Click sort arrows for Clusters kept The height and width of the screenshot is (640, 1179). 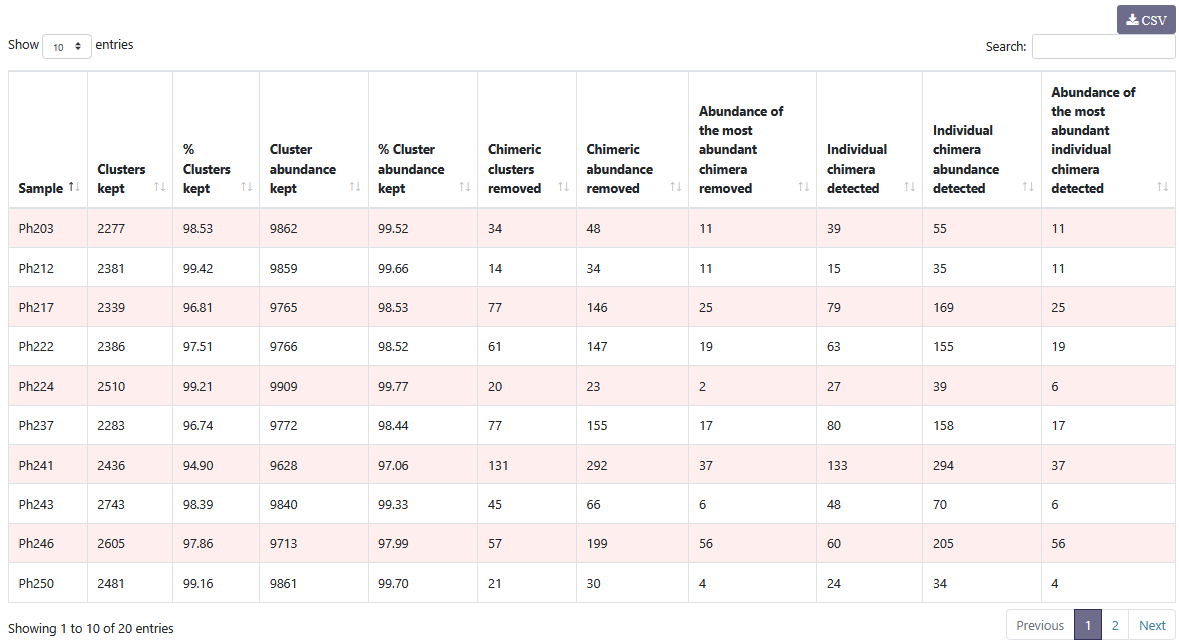tap(159, 187)
